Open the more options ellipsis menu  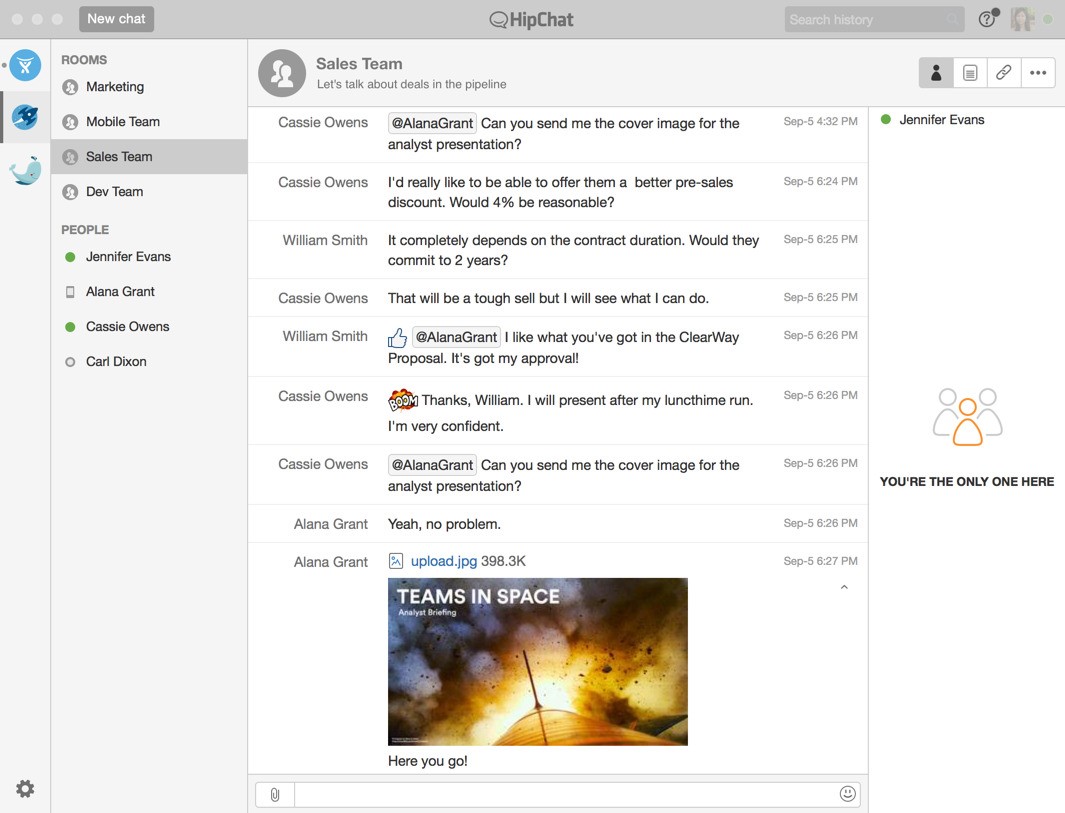1038,73
